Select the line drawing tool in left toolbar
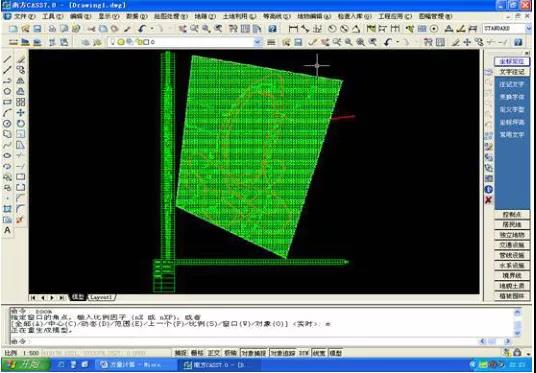The height and width of the screenshot is (373, 536). tap(7, 59)
